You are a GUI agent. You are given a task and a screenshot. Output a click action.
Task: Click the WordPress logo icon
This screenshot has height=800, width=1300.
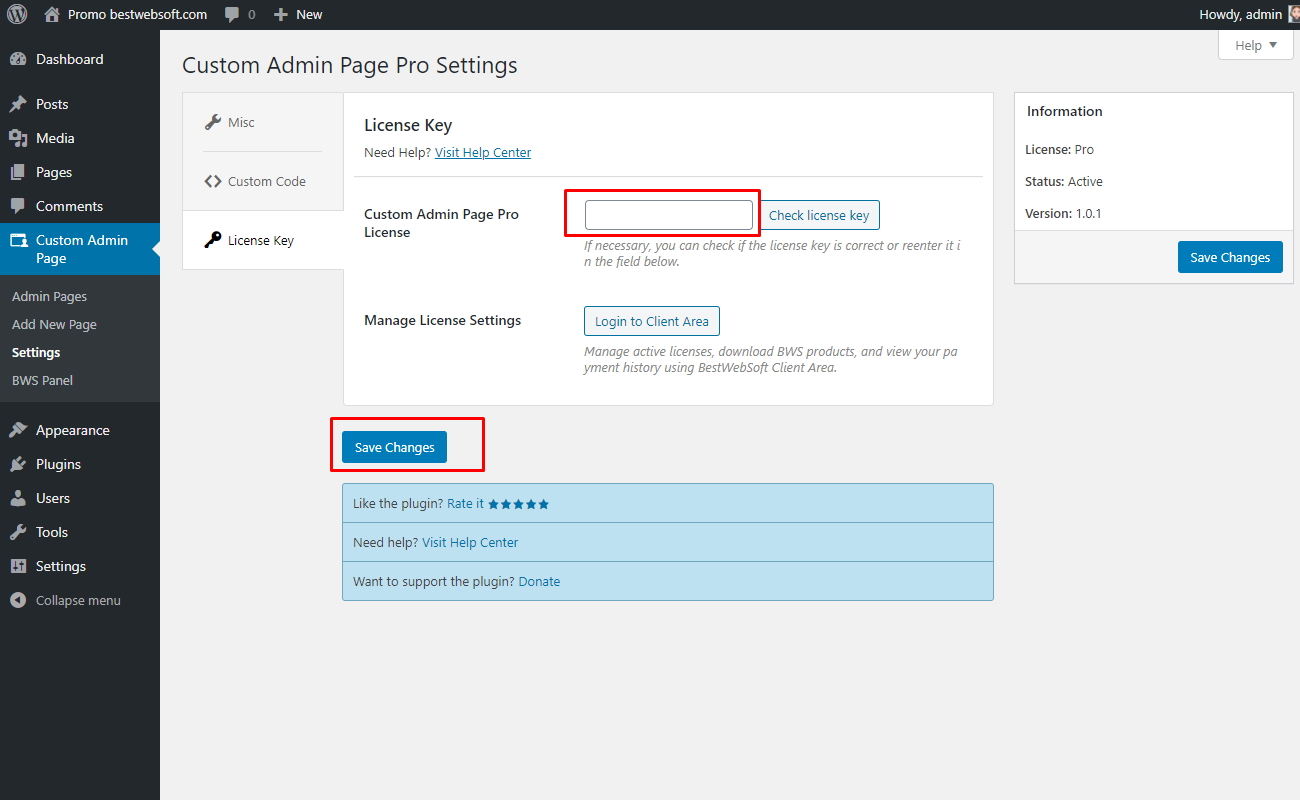[17, 14]
